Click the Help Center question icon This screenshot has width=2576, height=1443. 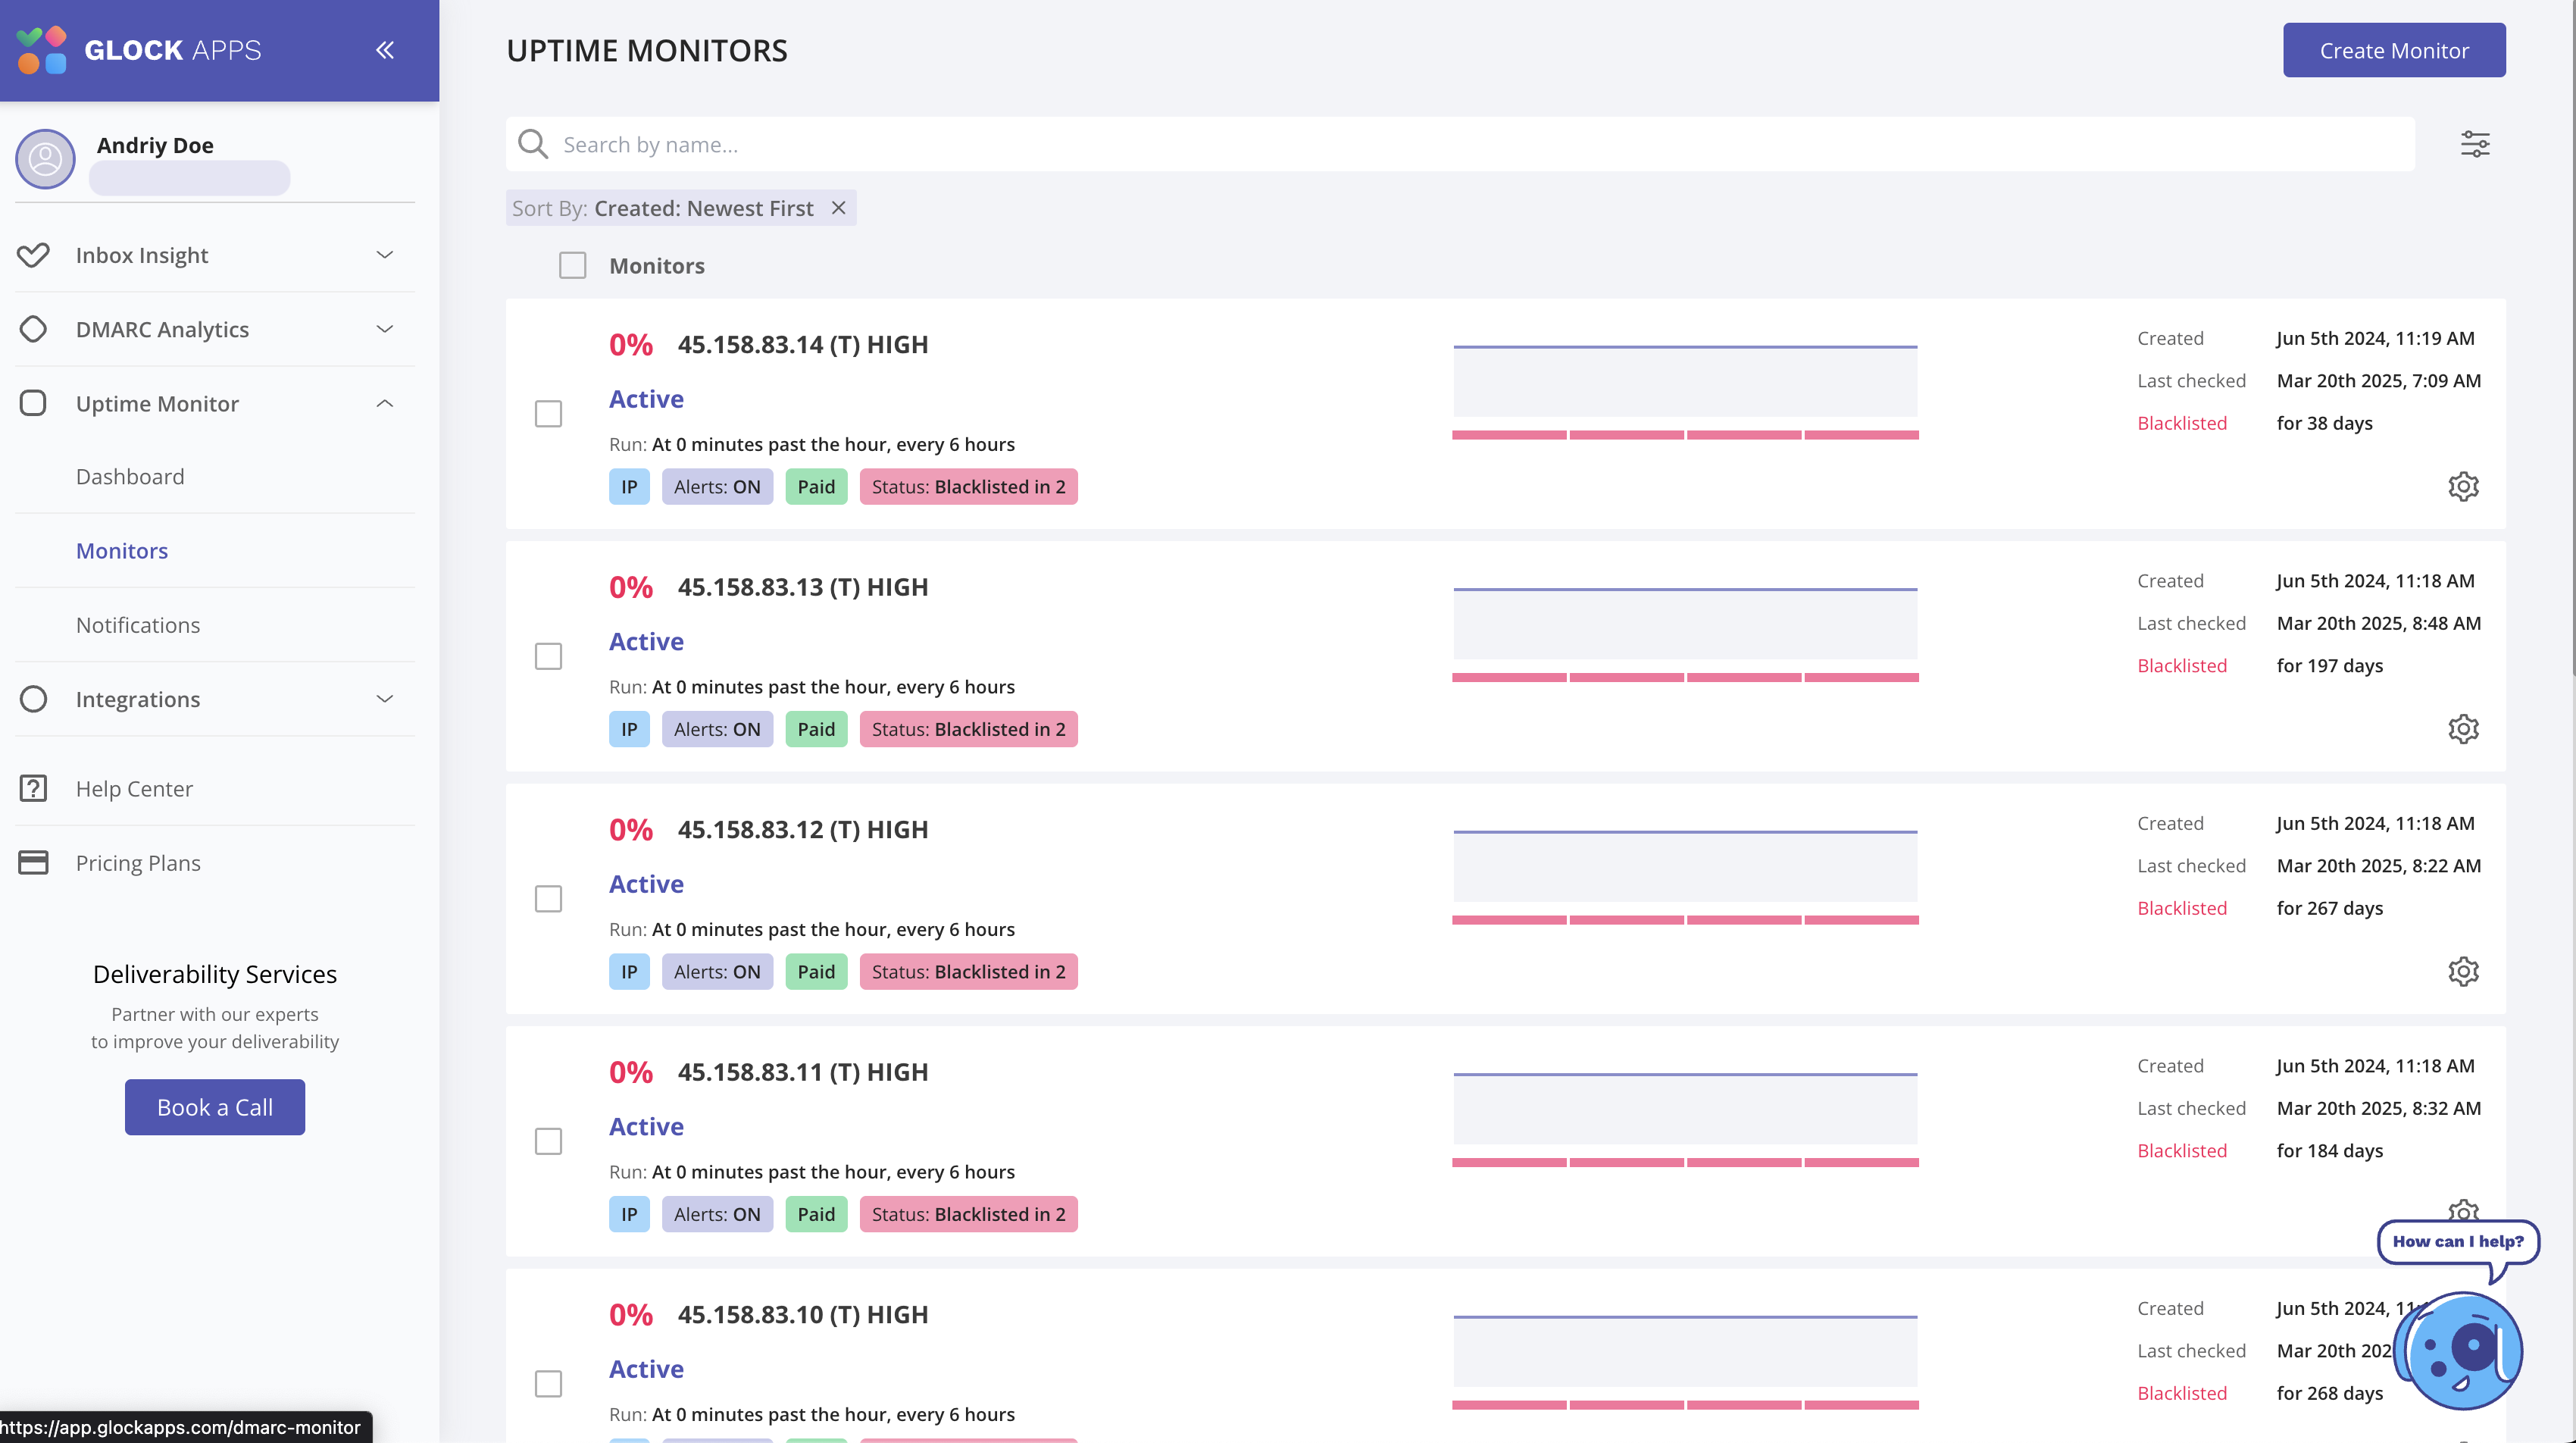pyautogui.click(x=33, y=789)
